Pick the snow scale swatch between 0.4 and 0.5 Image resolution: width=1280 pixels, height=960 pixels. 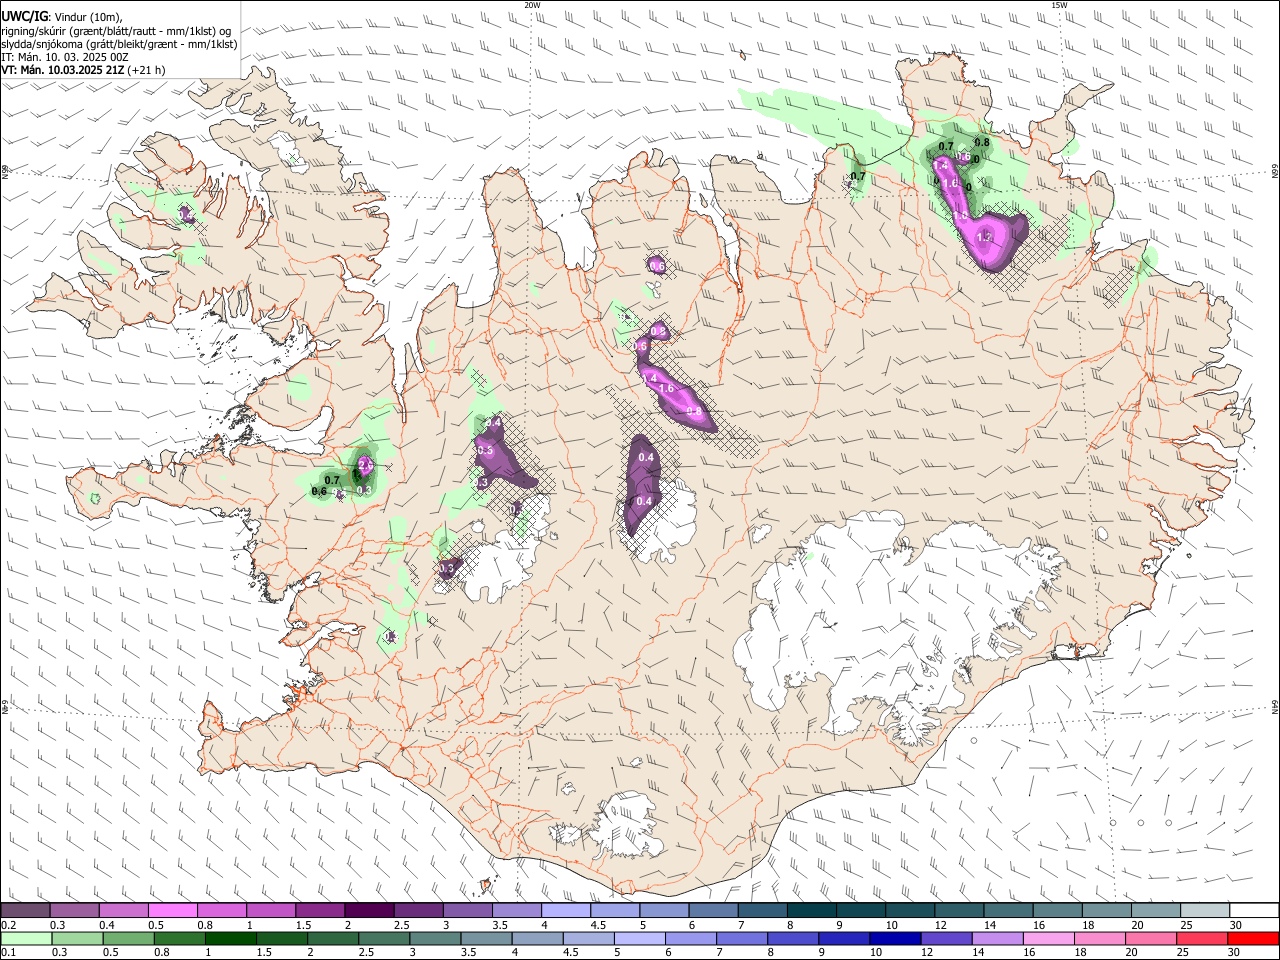point(123,910)
